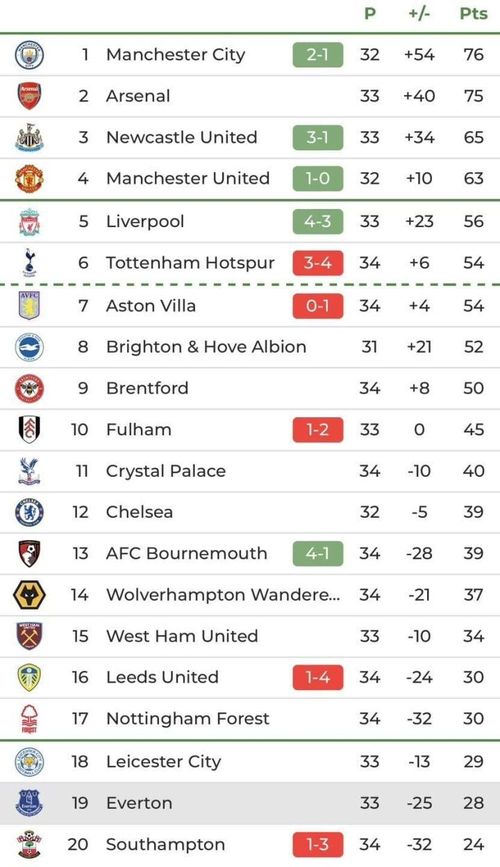This screenshot has height=867, width=500.
Task: Open Manchester City's 2-1 result badge
Action: (x=318, y=55)
